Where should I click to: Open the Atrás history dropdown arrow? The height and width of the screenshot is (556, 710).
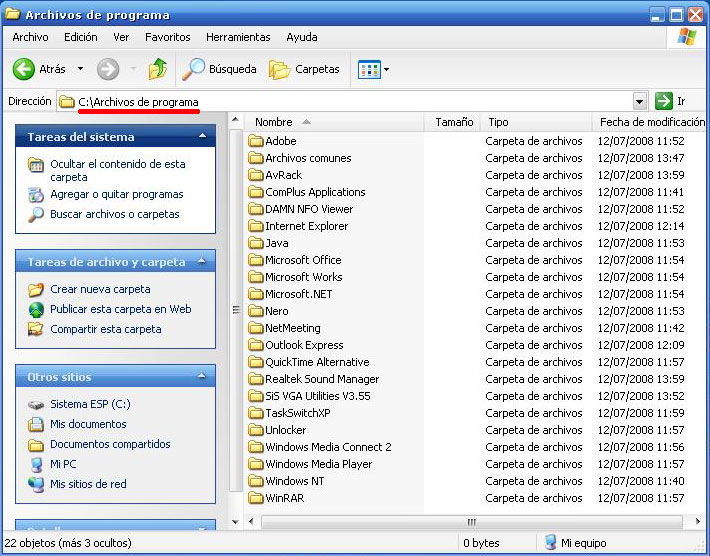coord(80,69)
